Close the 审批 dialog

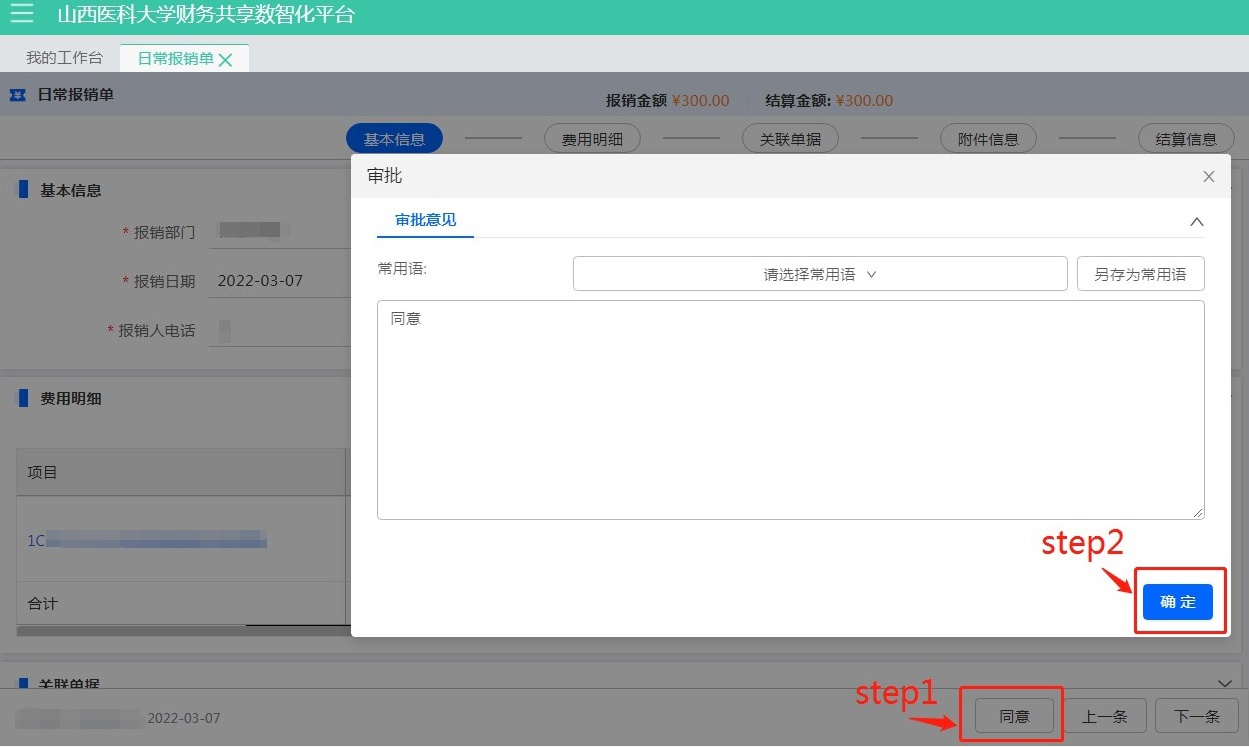point(1208,177)
